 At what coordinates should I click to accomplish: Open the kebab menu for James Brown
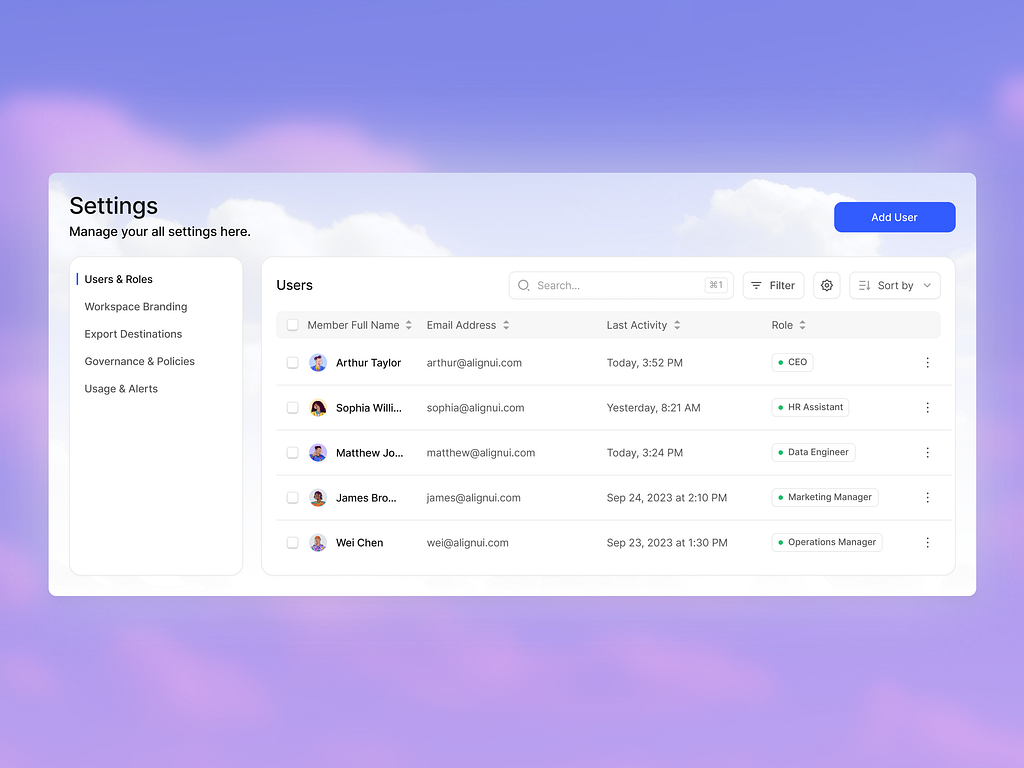pos(927,497)
